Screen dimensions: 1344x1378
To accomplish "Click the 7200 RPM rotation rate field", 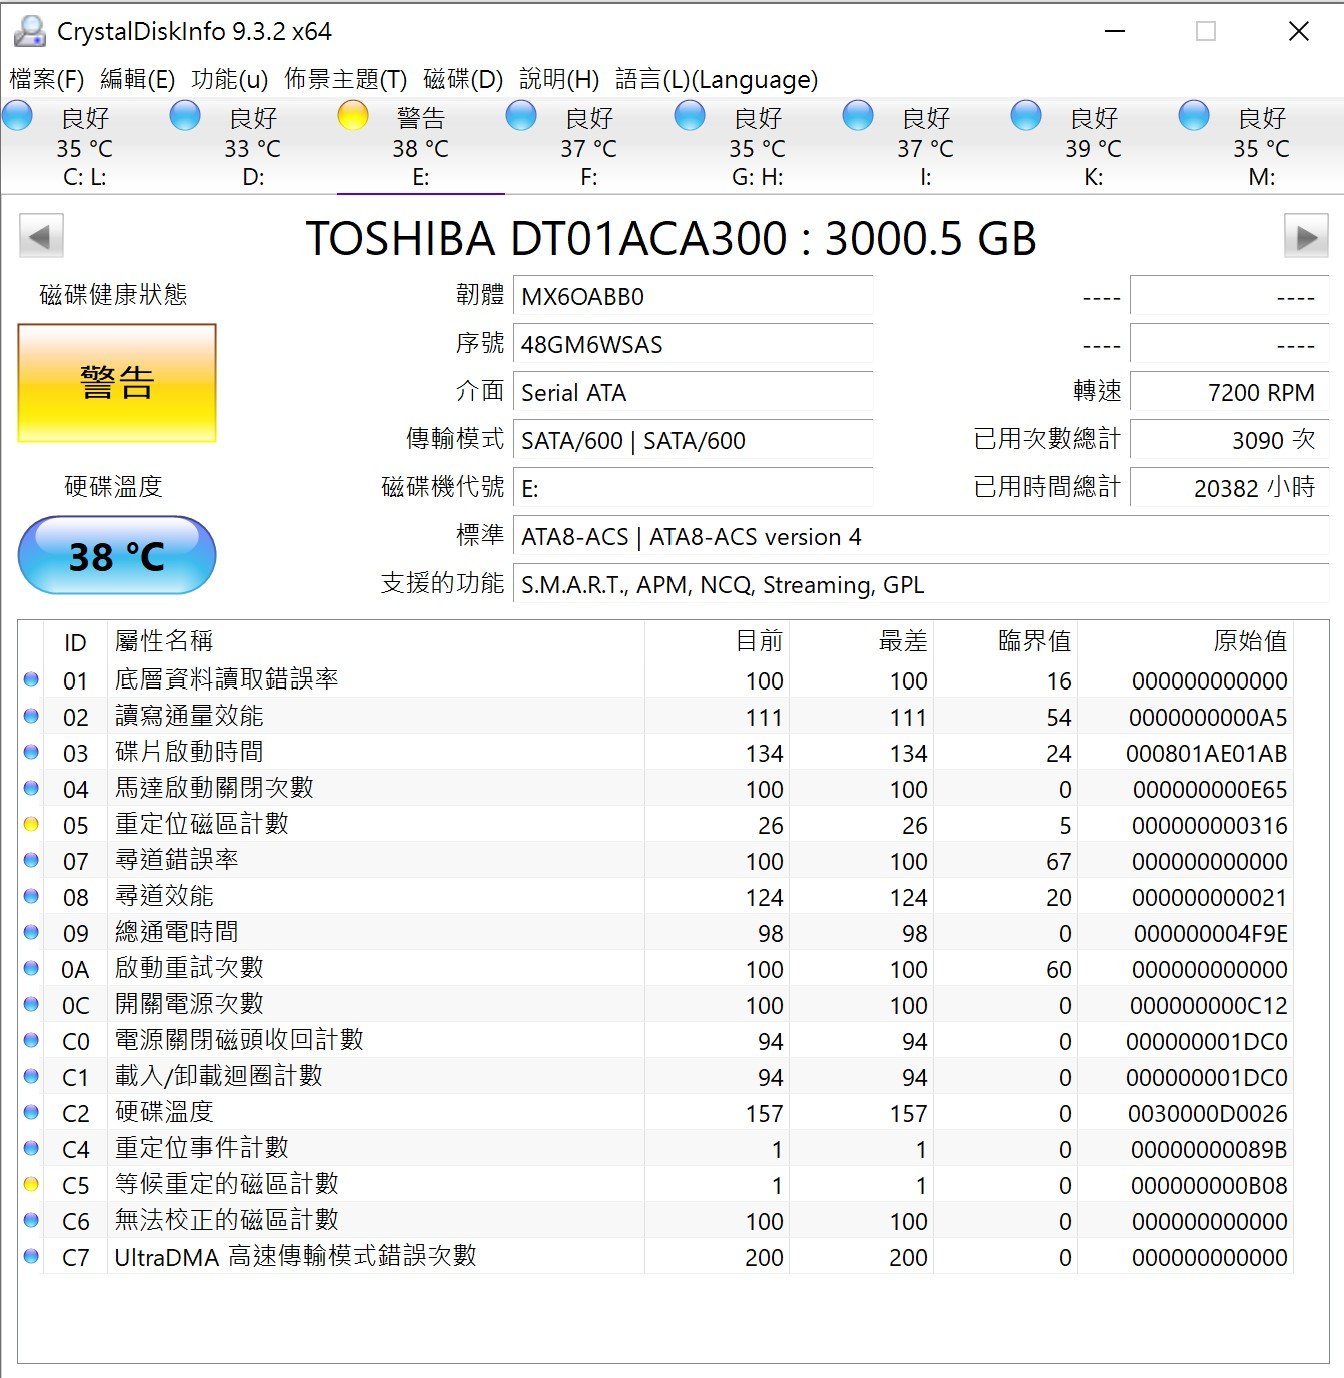I will click(x=1229, y=393).
